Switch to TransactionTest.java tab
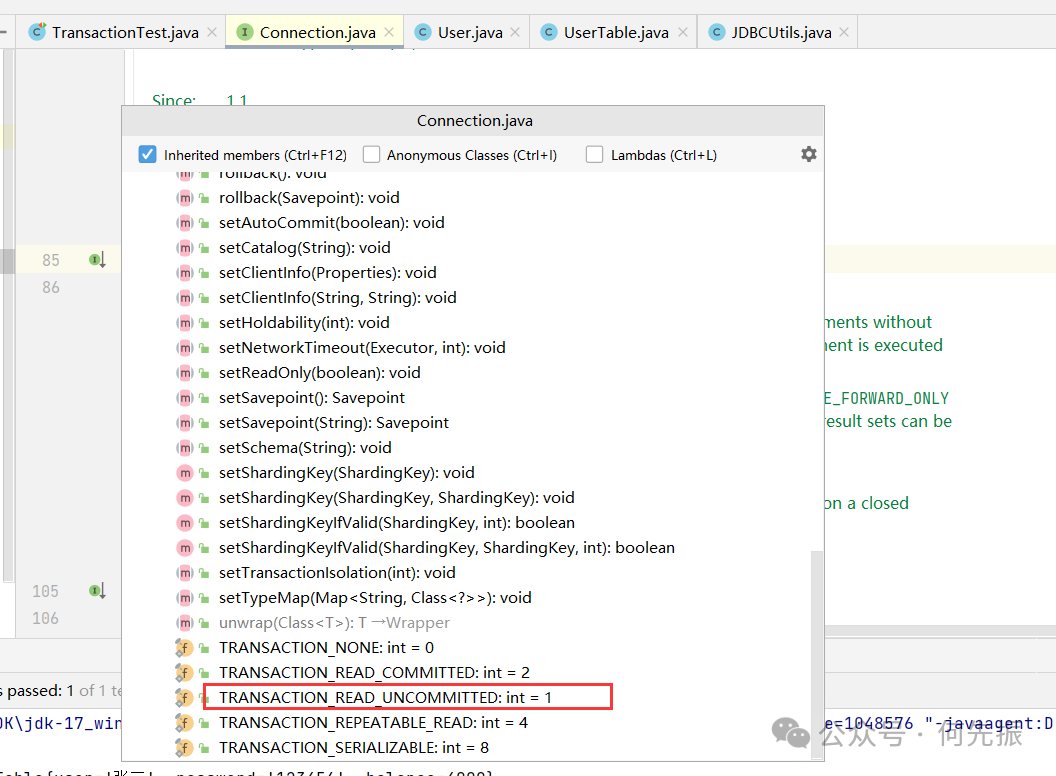The image size is (1056, 776). pyautogui.click(x=125, y=32)
